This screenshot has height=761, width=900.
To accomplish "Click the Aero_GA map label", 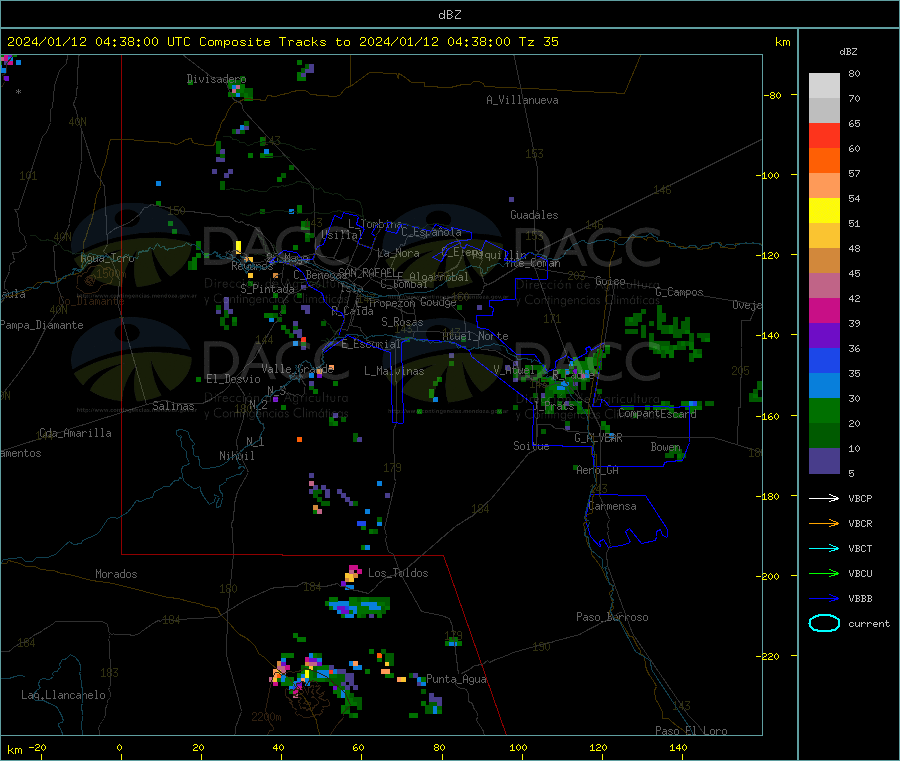I will point(598,470).
